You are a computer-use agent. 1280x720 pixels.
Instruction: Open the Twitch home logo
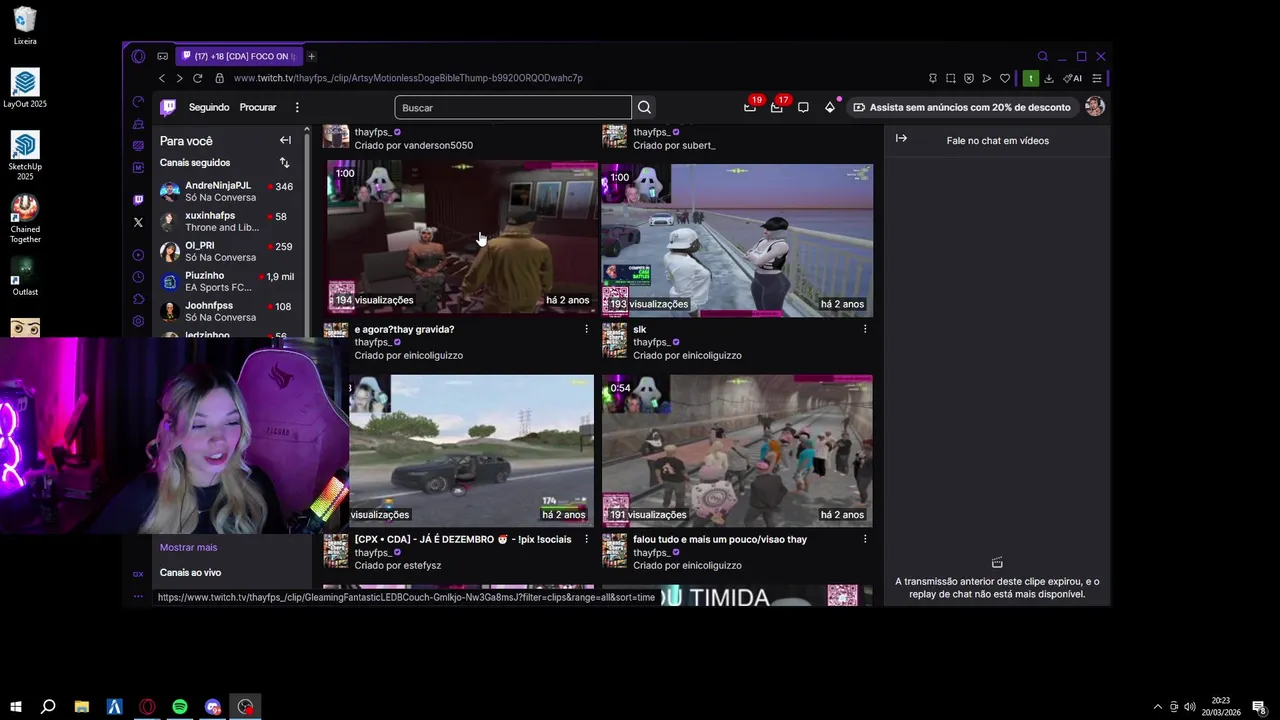168,107
